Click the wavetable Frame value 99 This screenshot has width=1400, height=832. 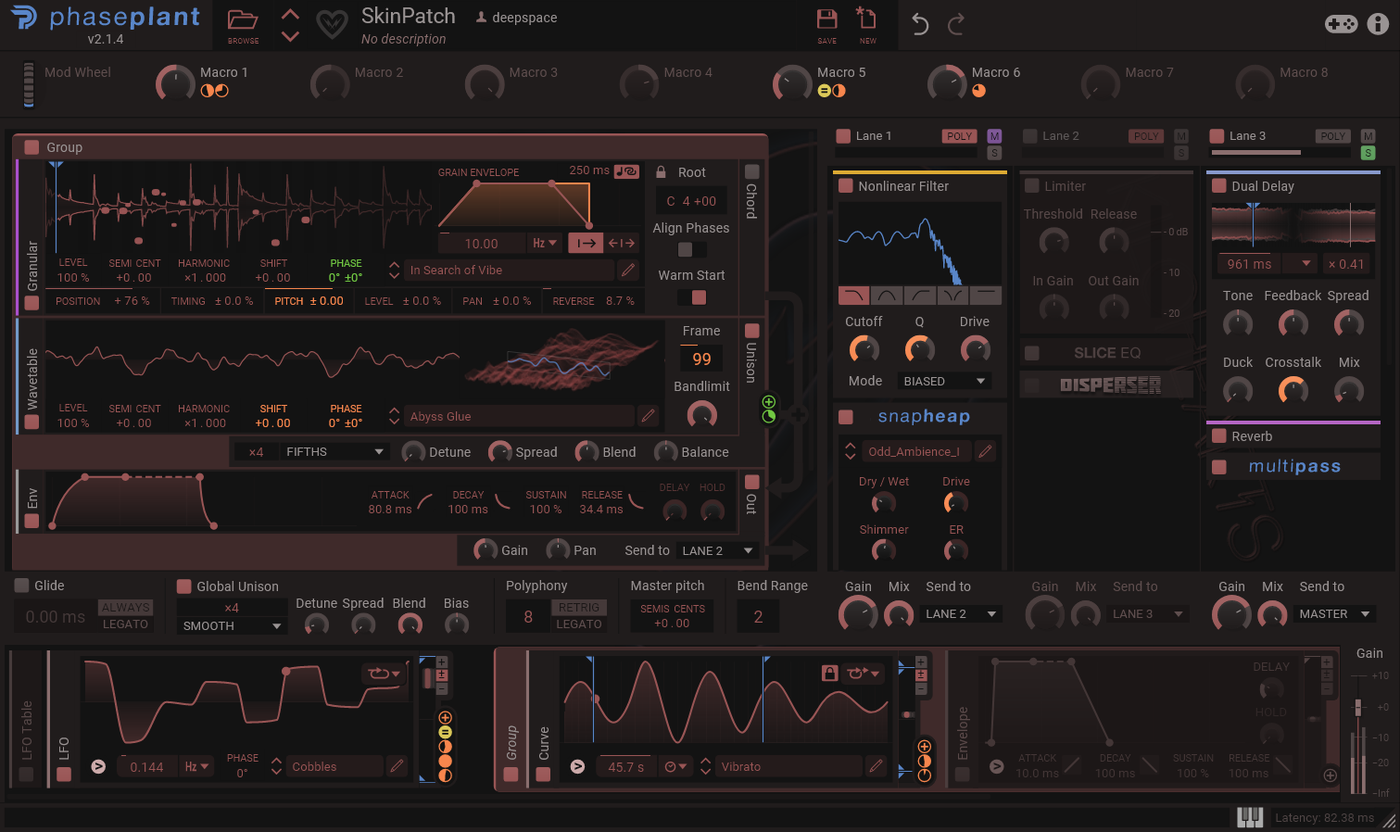[701, 359]
